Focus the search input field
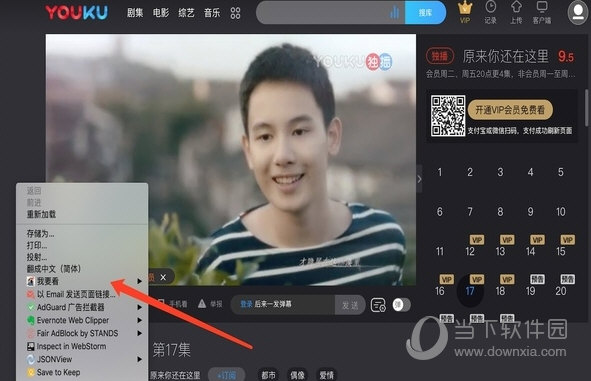The width and height of the screenshot is (591, 381). (330, 12)
